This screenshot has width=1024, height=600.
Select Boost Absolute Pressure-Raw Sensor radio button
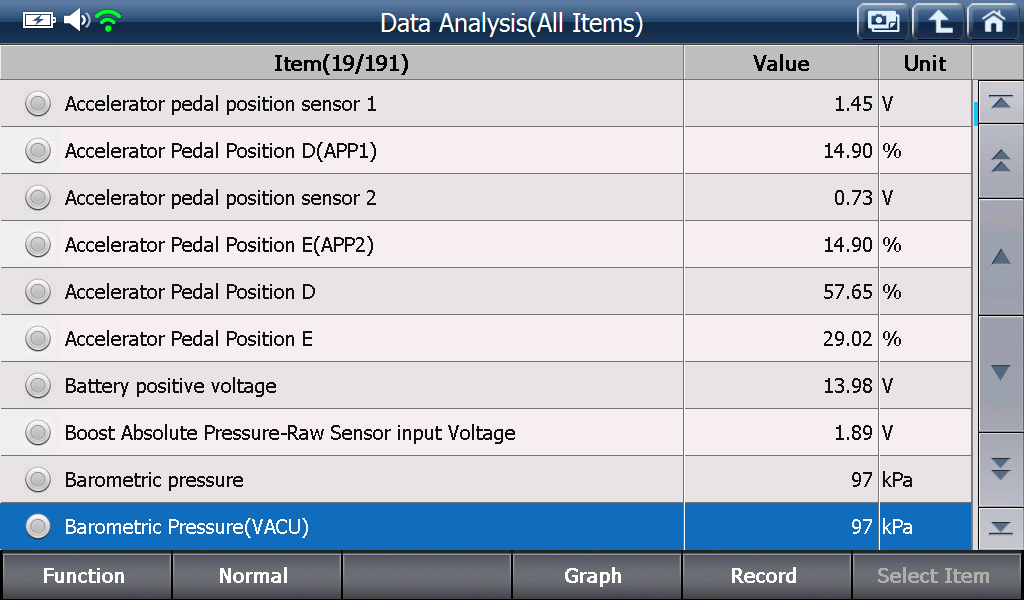pos(38,433)
